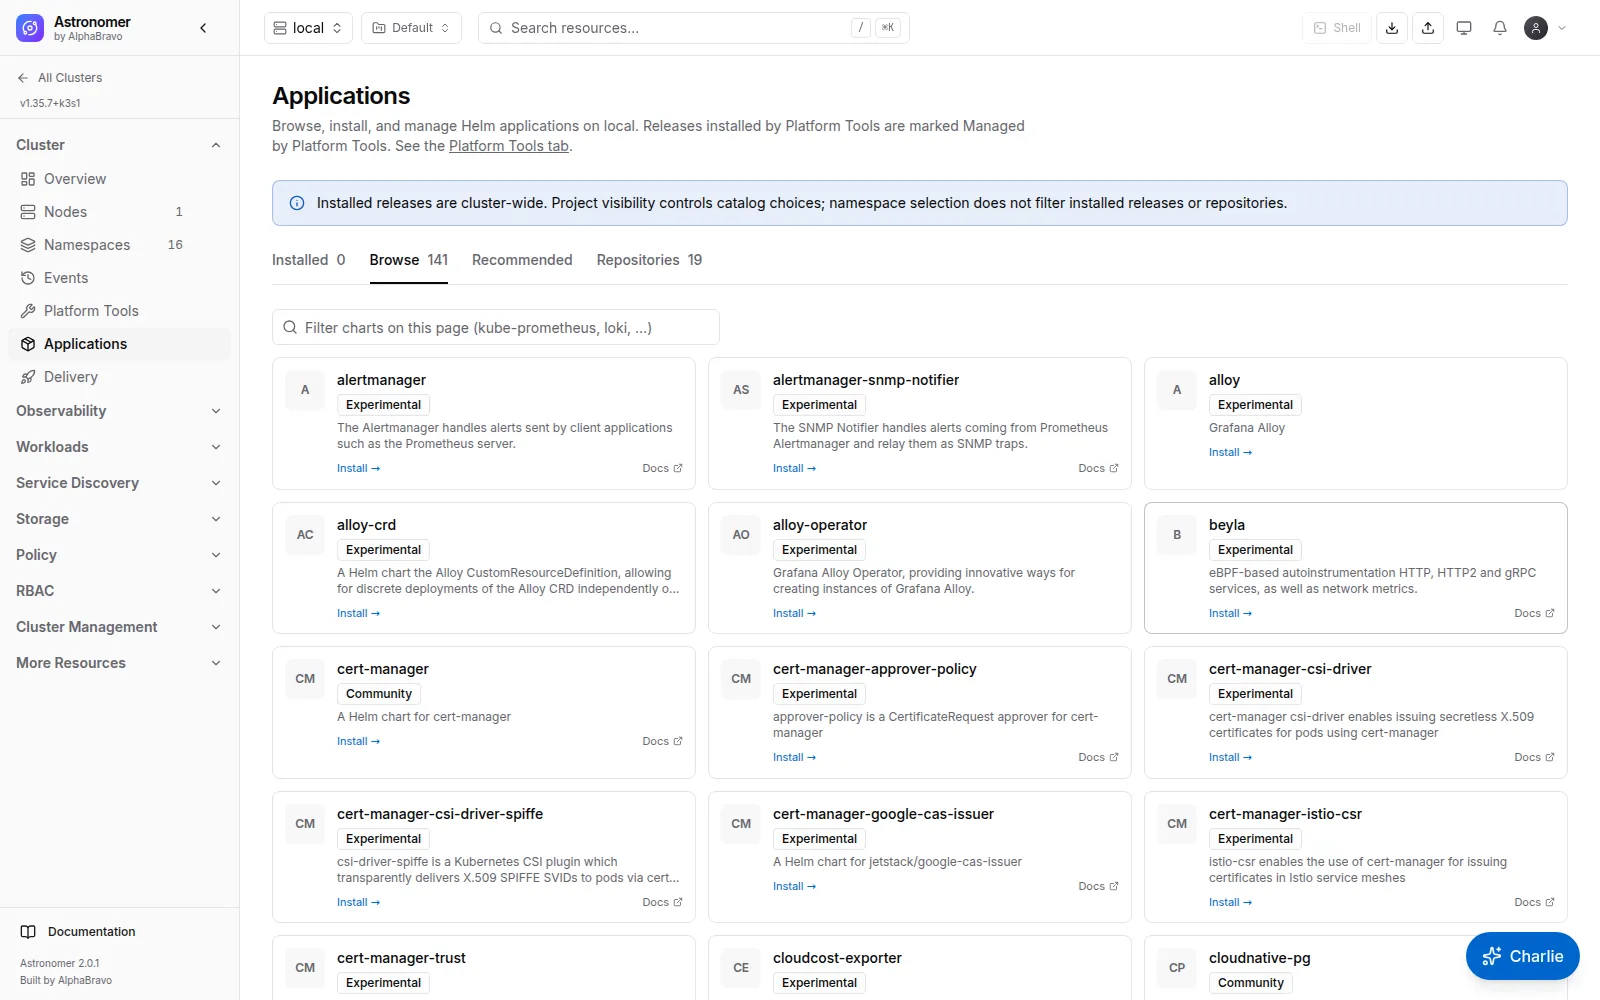The width and height of the screenshot is (1600, 1000).
Task: Expand the RBAC section
Action: (x=119, y=591)
